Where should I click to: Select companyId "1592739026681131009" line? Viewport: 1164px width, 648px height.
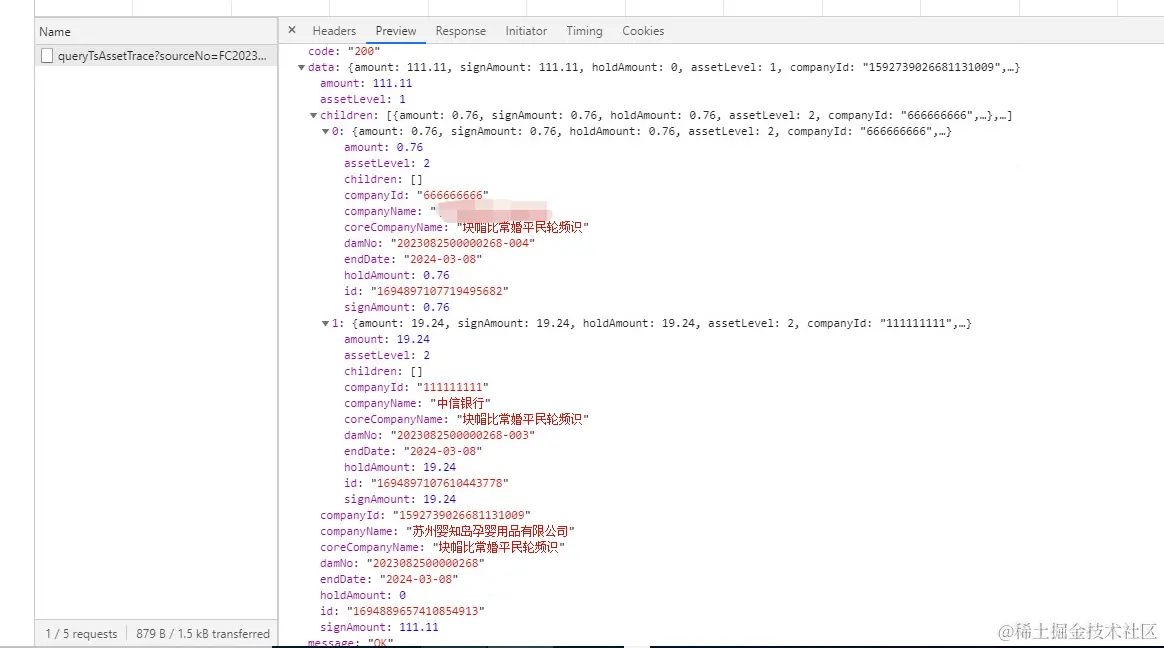tap(425, 515)
